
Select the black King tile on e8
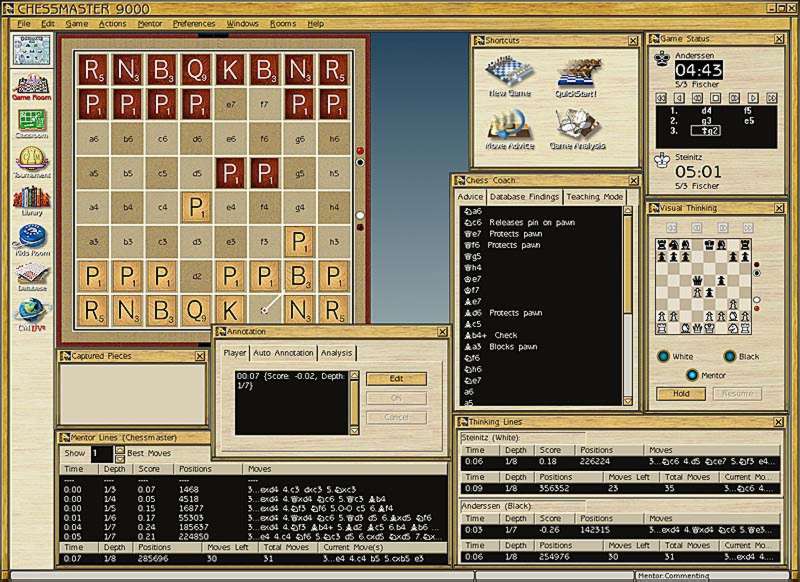[x=230, y=69]
